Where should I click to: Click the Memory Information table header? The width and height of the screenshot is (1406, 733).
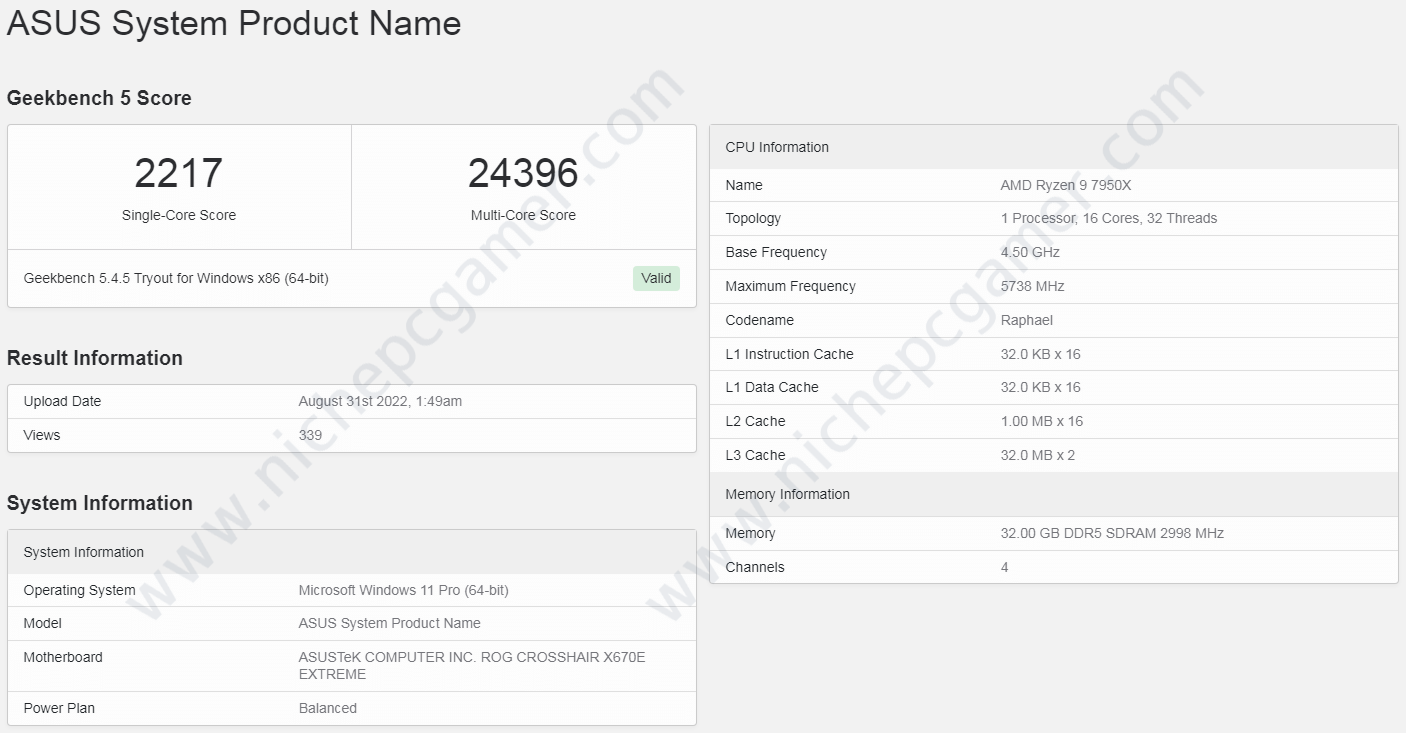pyautogui.click(x=1054, y=494)
